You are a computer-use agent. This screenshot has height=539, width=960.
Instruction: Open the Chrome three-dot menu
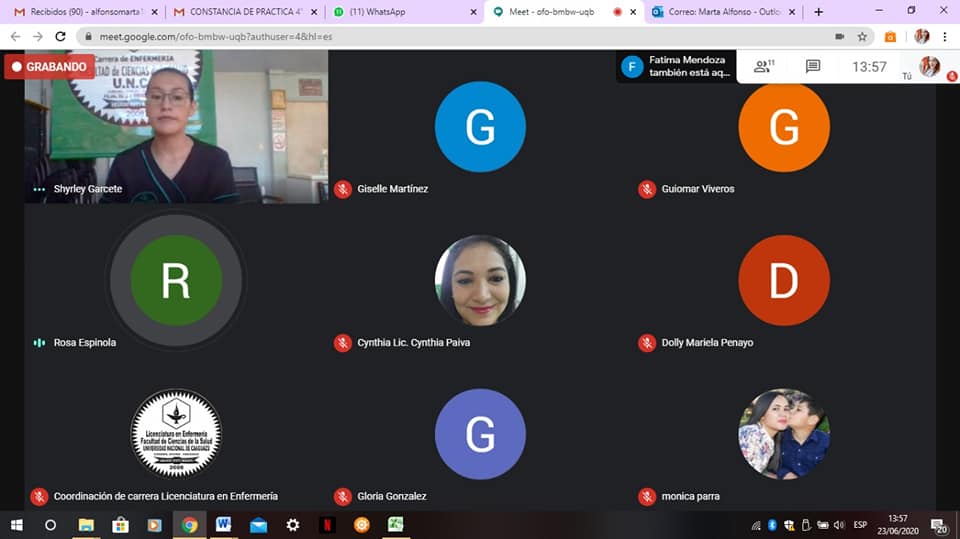click(x=945, y=37)
